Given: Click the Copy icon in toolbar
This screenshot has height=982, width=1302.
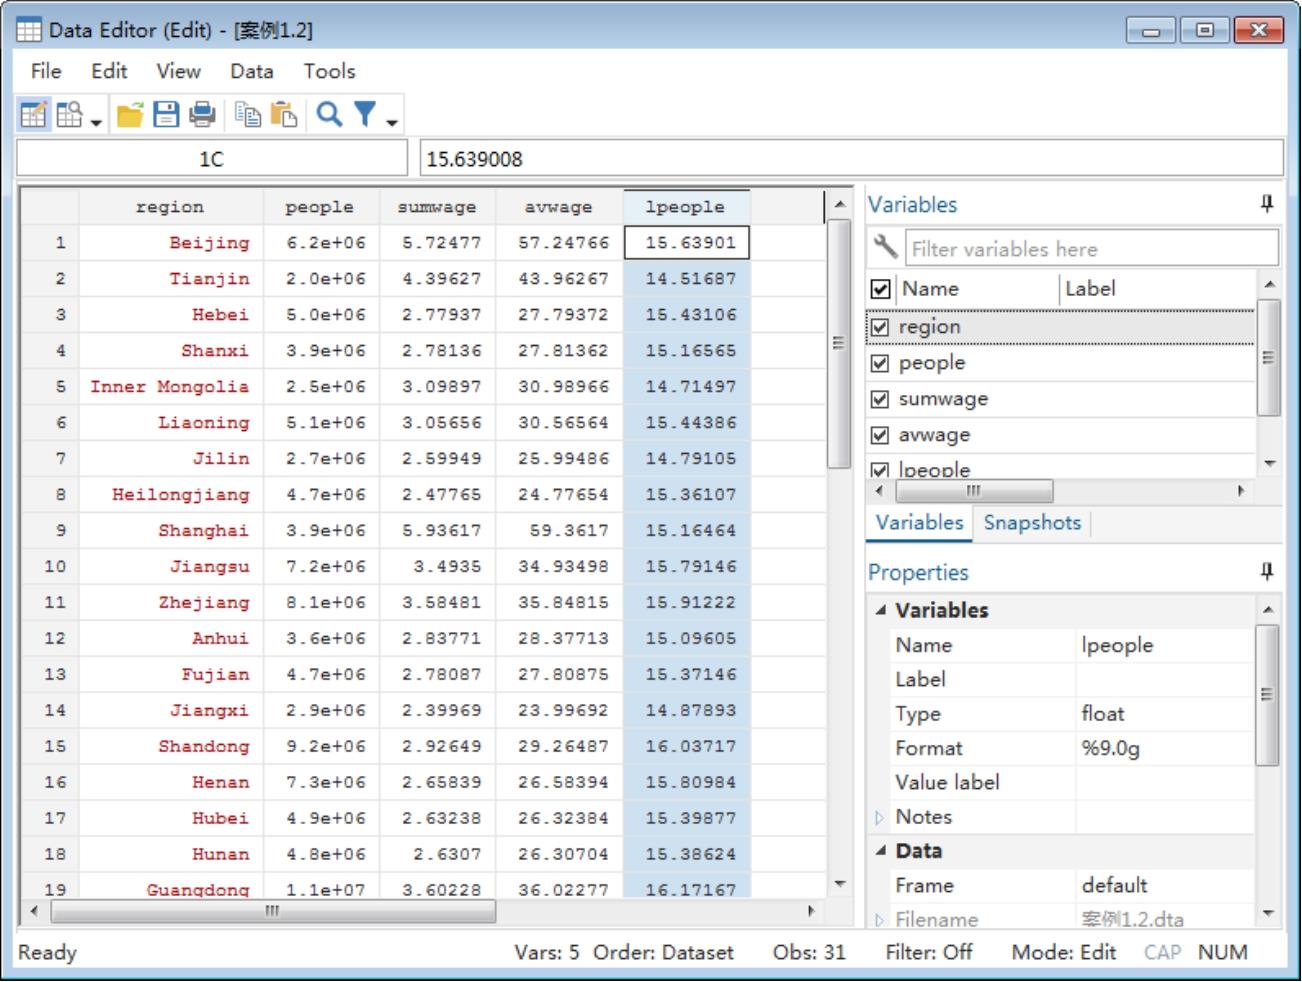Looking at the screenshot, I should pyautogui.click(x=248, y=115).
